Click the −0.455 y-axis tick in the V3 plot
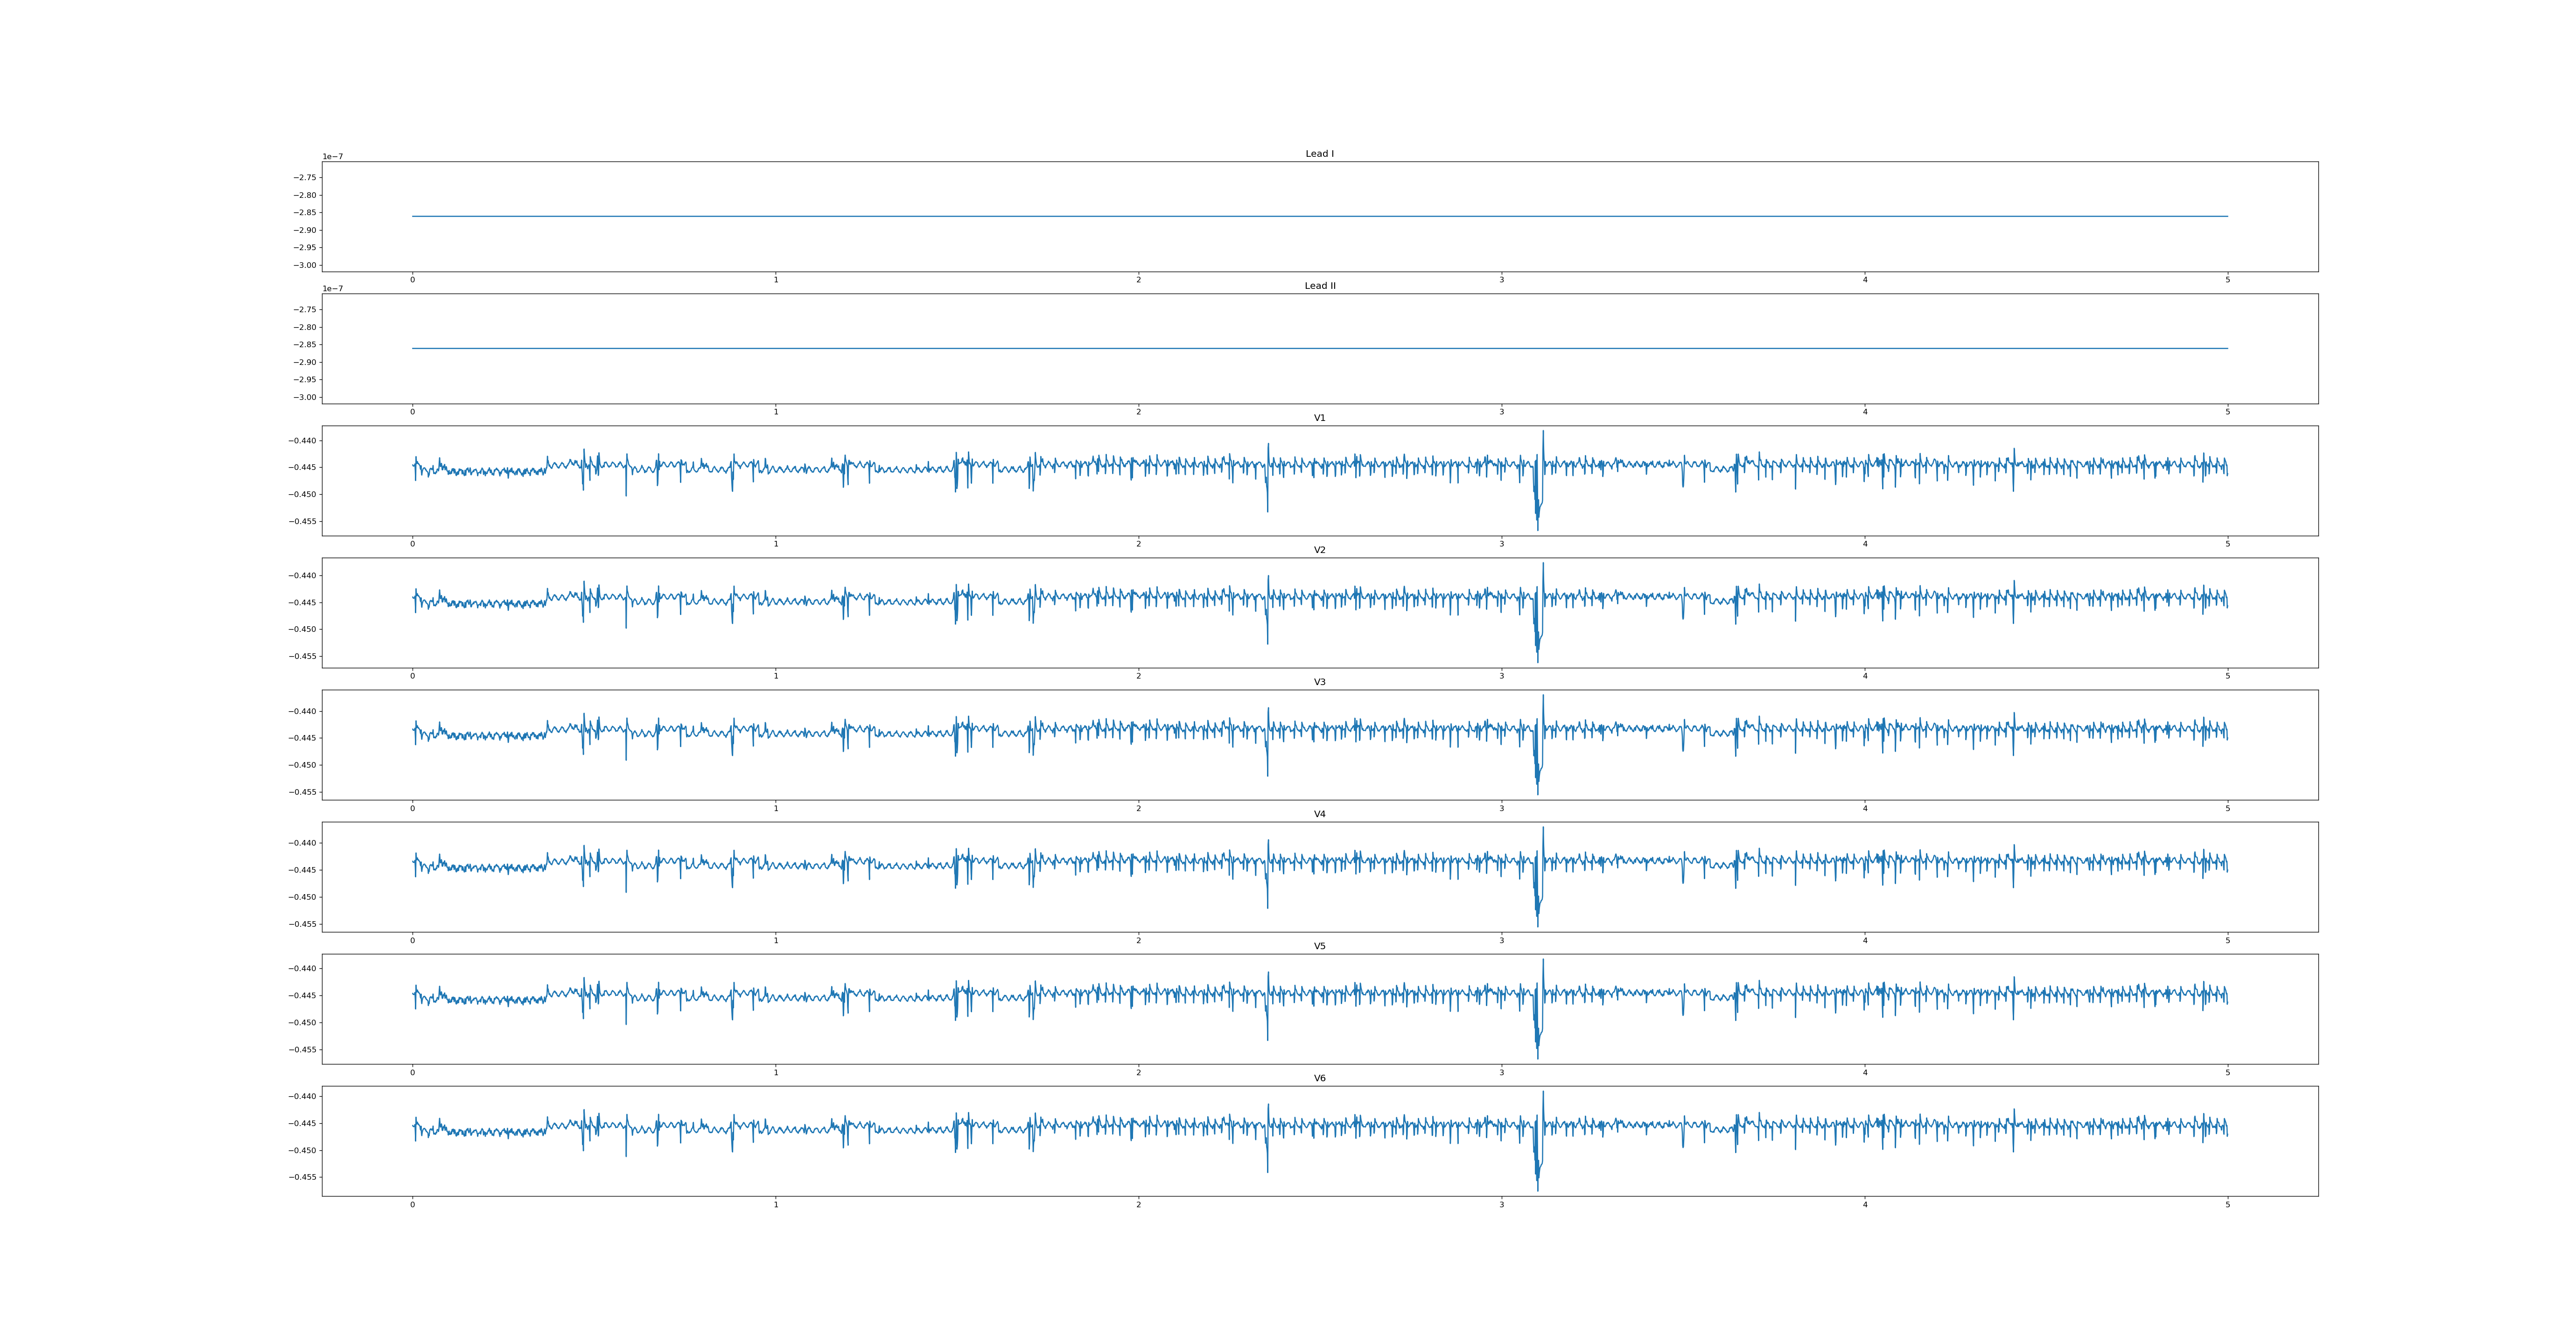The height and width of the screenshot is (1344, 2576). [x=303, y=792]
